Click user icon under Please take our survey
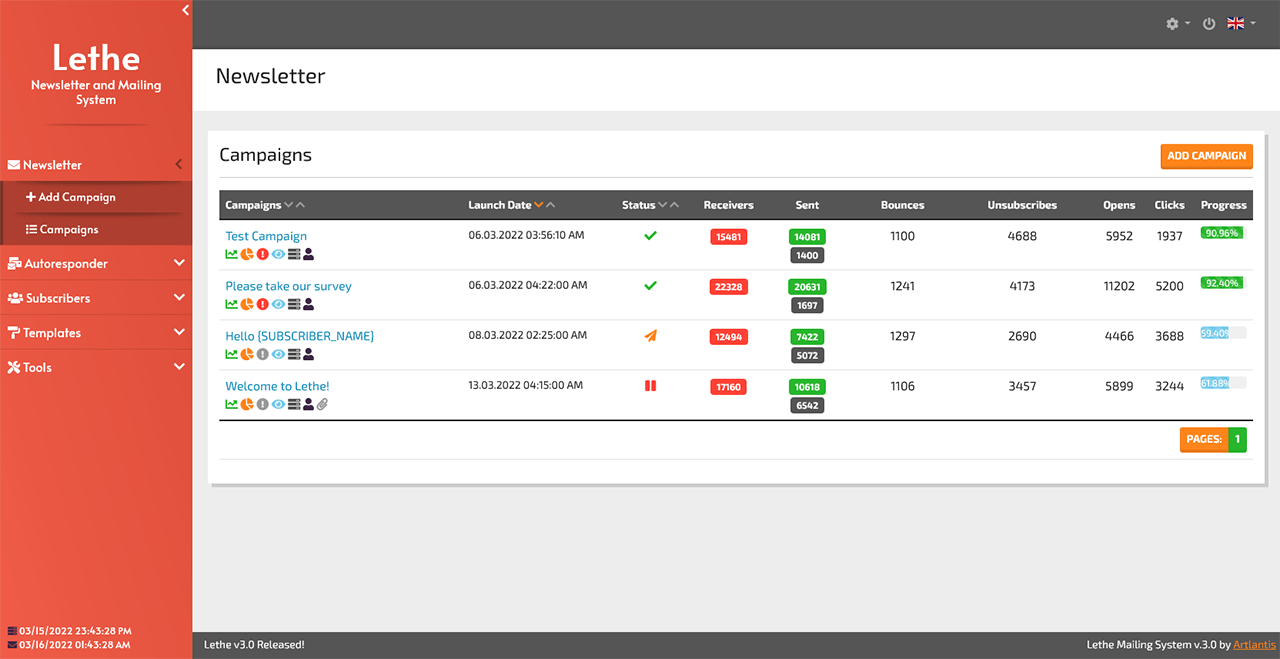1280x659 pixels. tap(308, 304)
